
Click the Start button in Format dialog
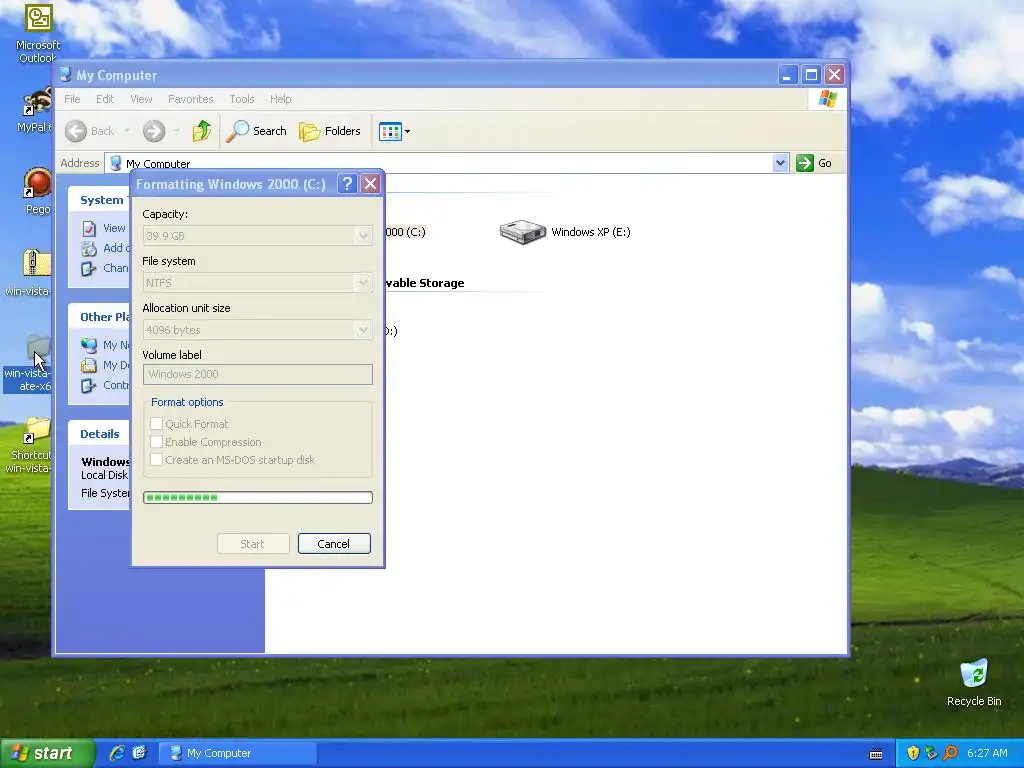253,544
